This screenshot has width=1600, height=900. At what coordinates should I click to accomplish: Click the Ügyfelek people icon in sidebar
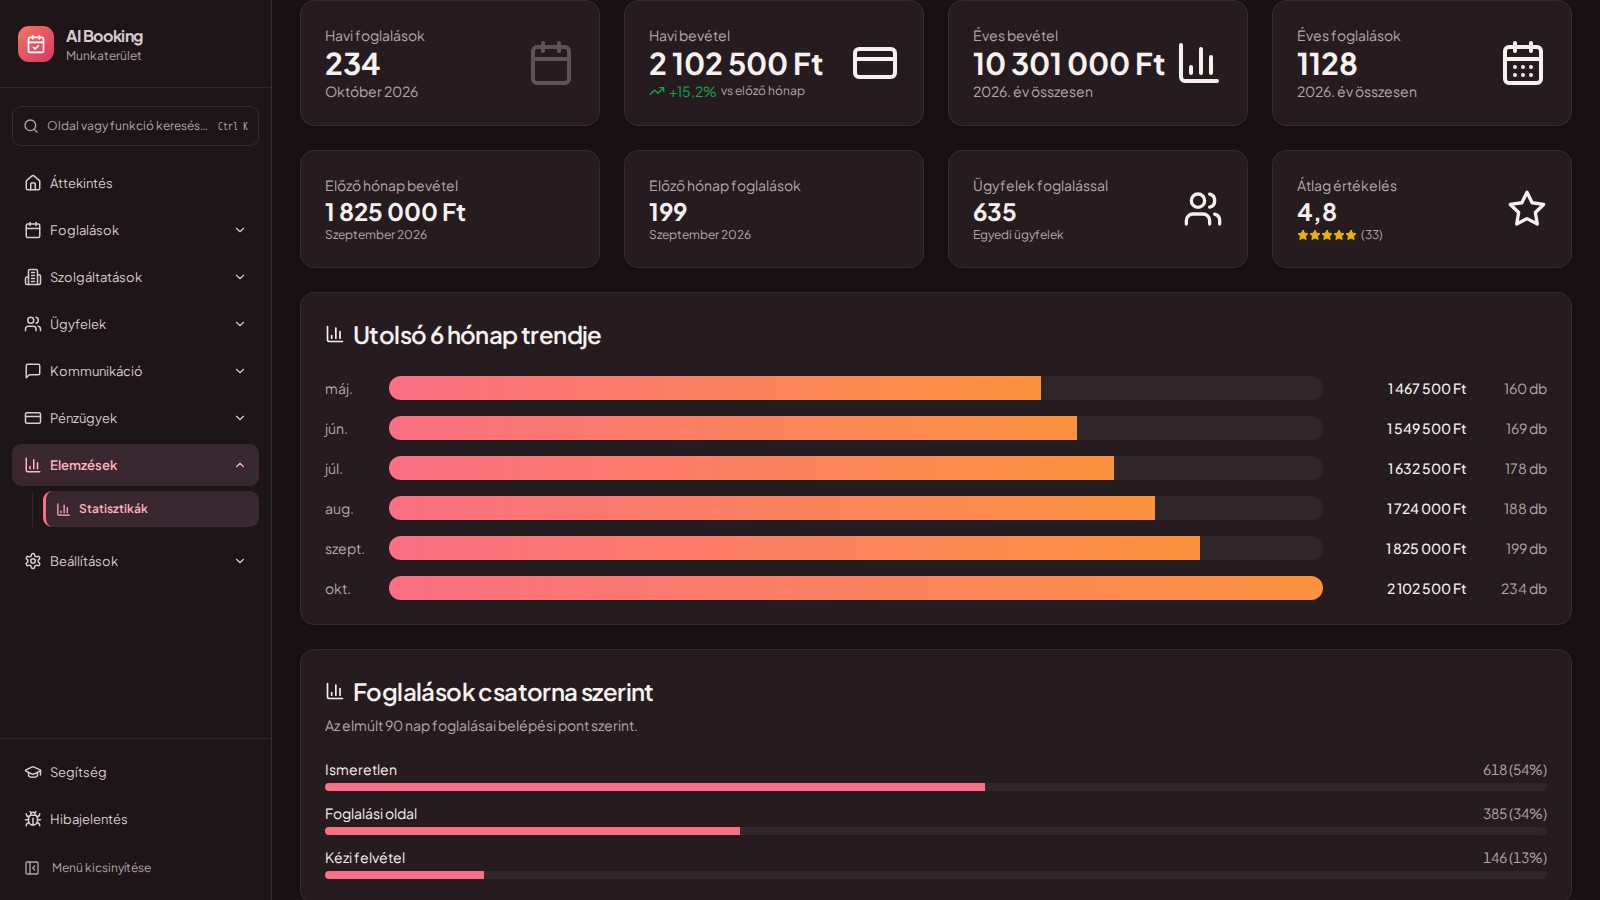(33, 324)
